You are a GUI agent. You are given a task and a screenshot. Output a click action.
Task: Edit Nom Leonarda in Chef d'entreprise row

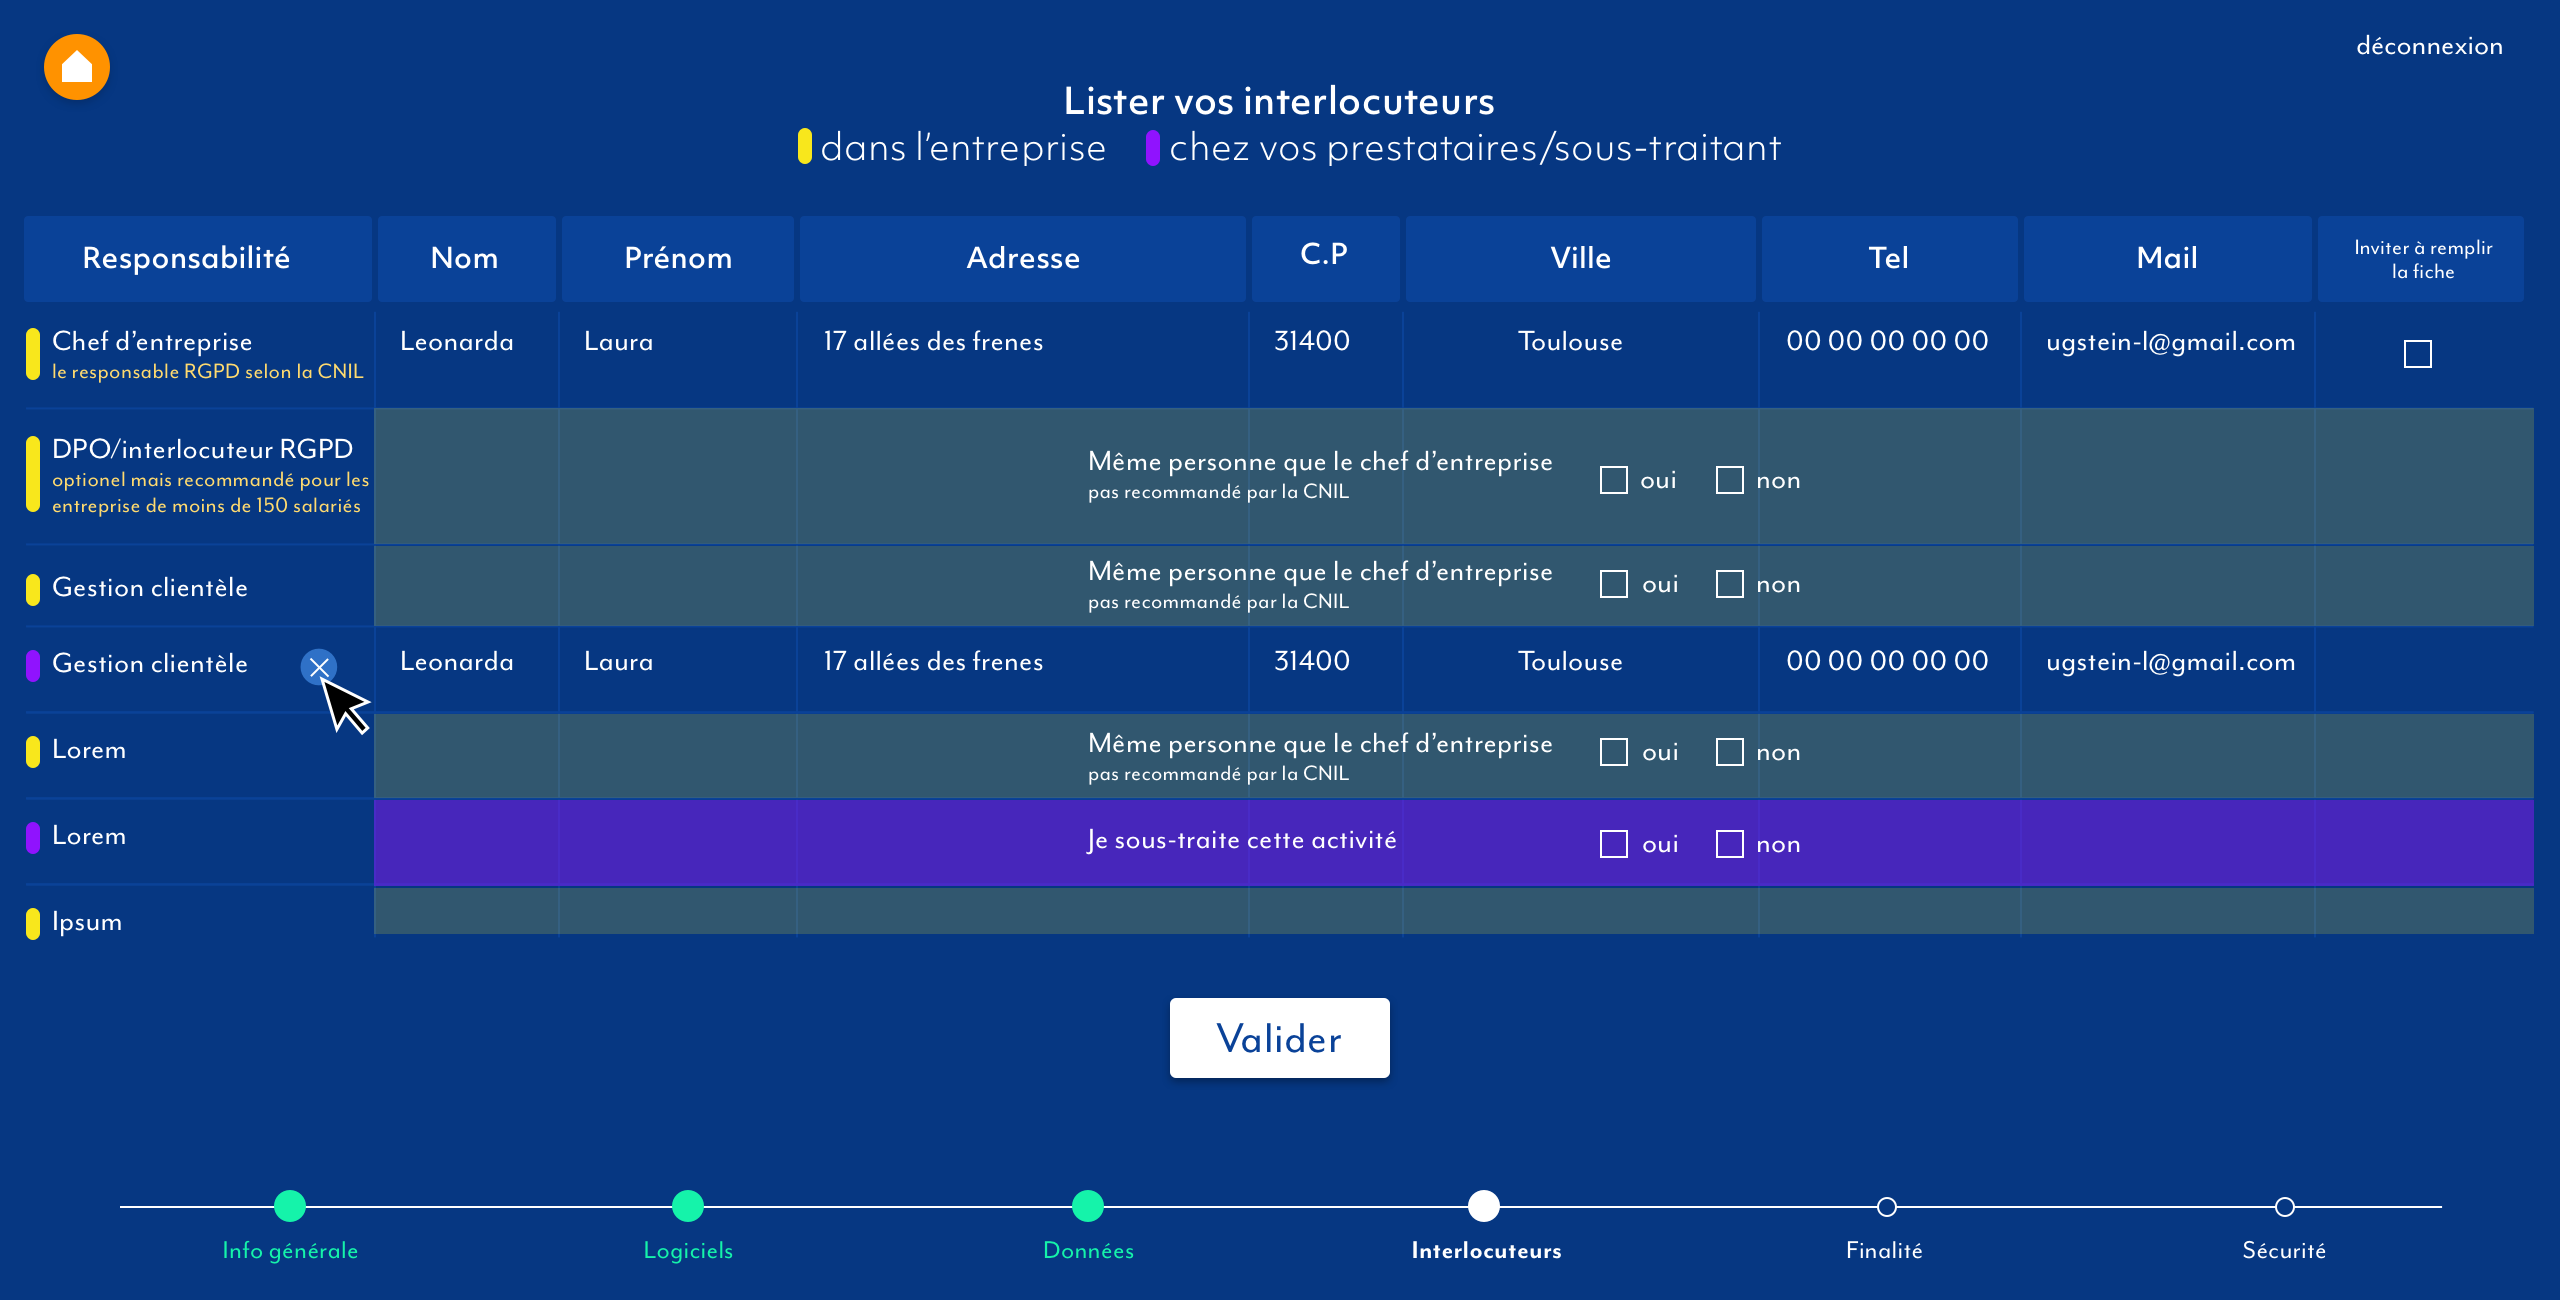pos(457,342)
